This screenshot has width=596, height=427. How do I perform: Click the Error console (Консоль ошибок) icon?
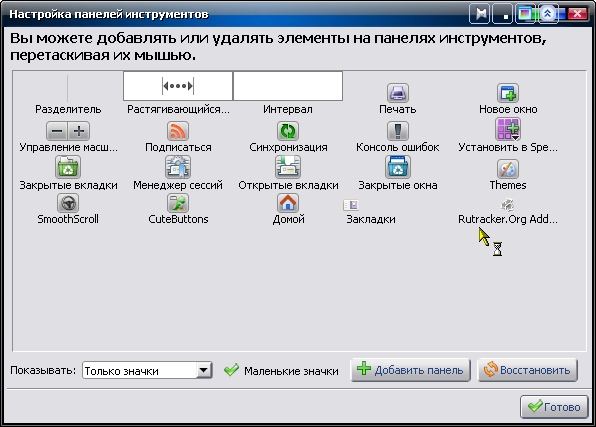pyautogui.click(x=398, y=131)
